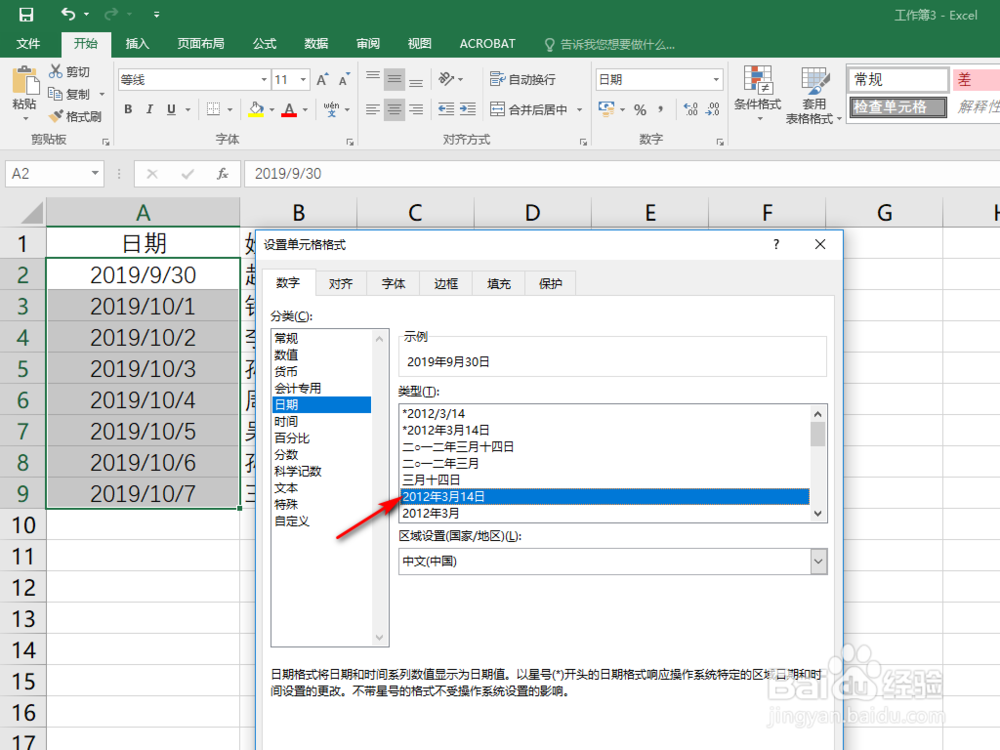Click the Save icon in quick access toolbar

26,14
